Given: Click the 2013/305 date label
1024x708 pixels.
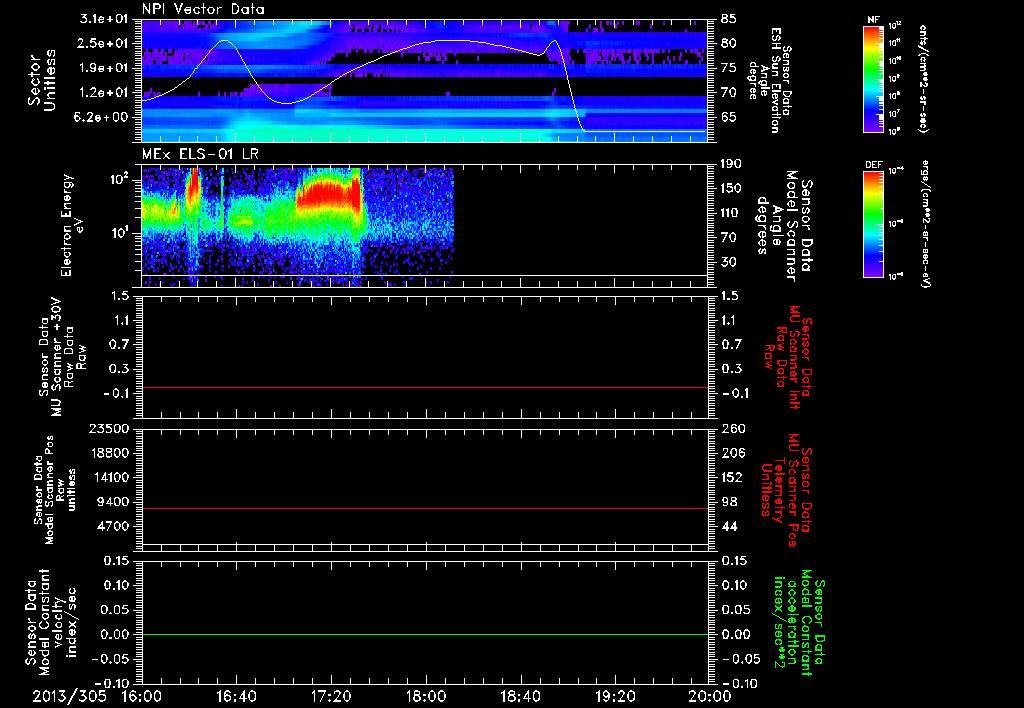Looking at the screenshot, I should [69, 696].
